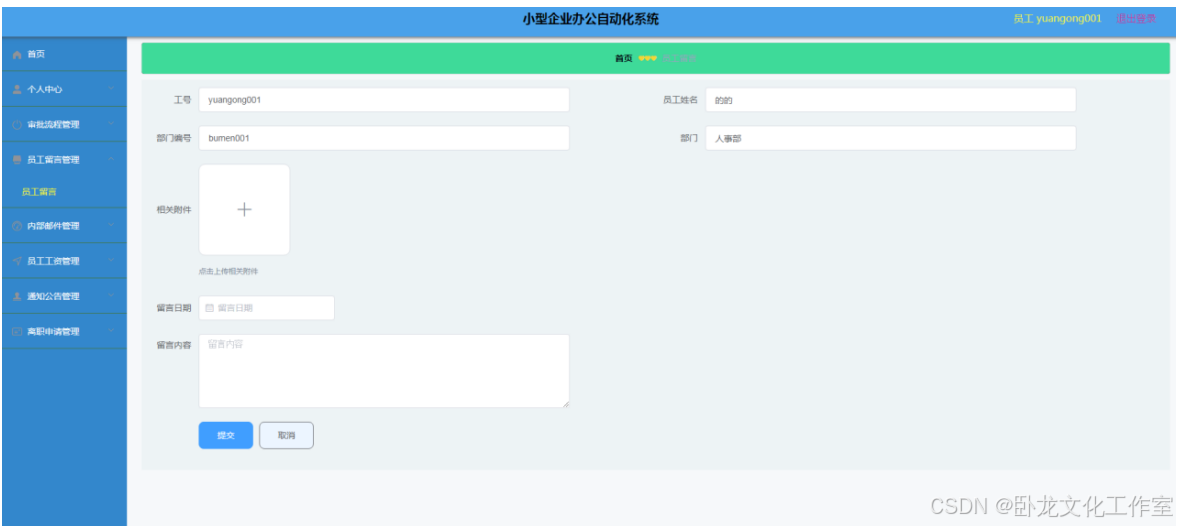1177x526 pixels.
Task: Open the 员工工资管理 menu label
Action: (x=53, y=261)
